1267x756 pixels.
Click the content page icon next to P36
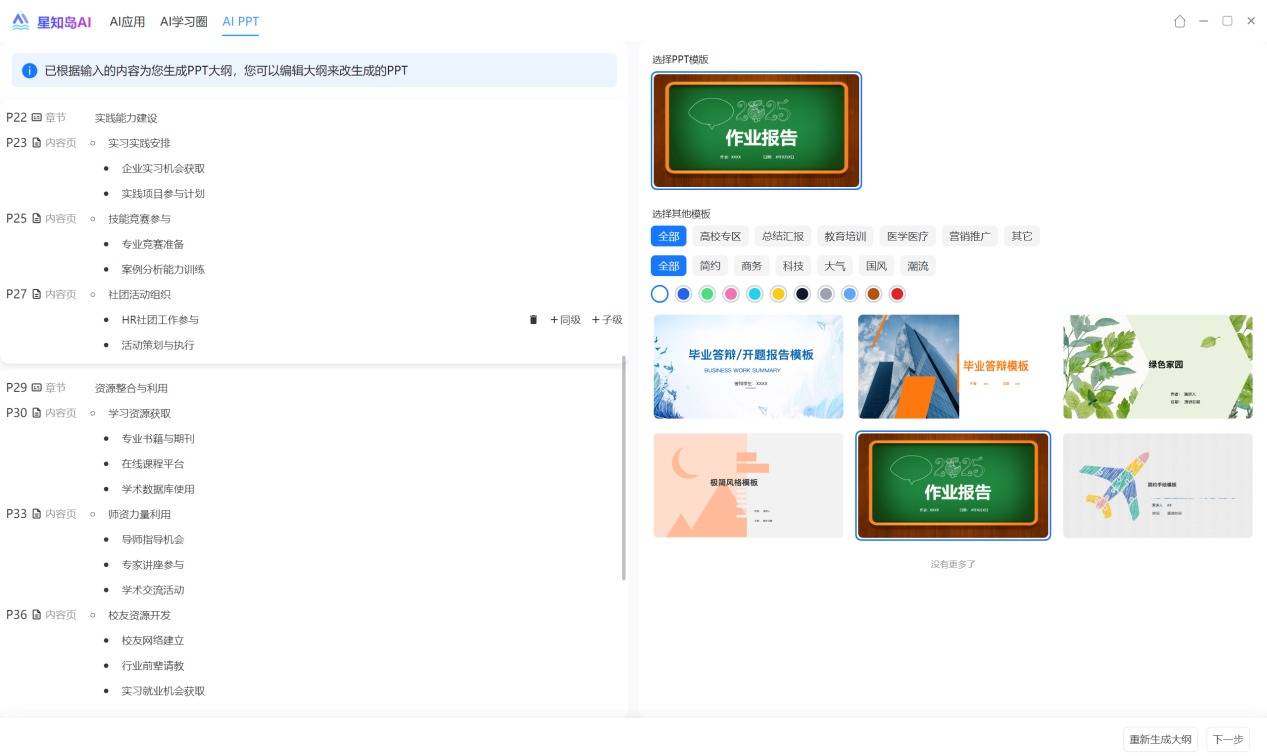37,615
